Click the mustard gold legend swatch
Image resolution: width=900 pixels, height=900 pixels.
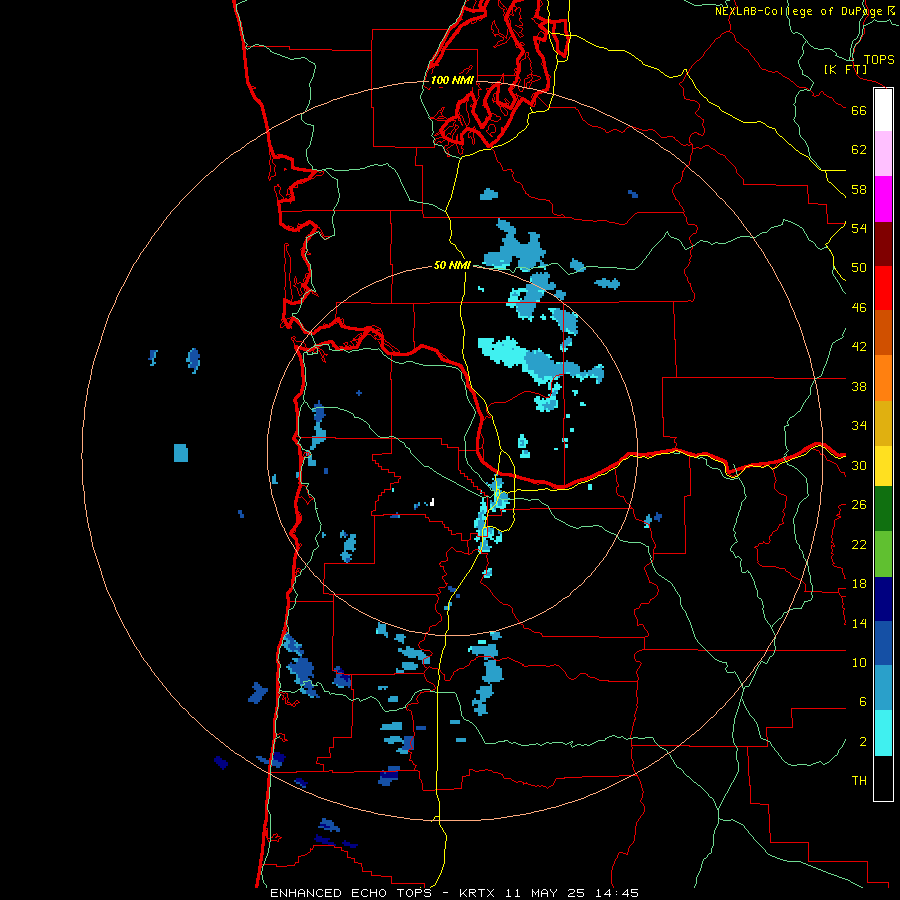pos(883,423)
